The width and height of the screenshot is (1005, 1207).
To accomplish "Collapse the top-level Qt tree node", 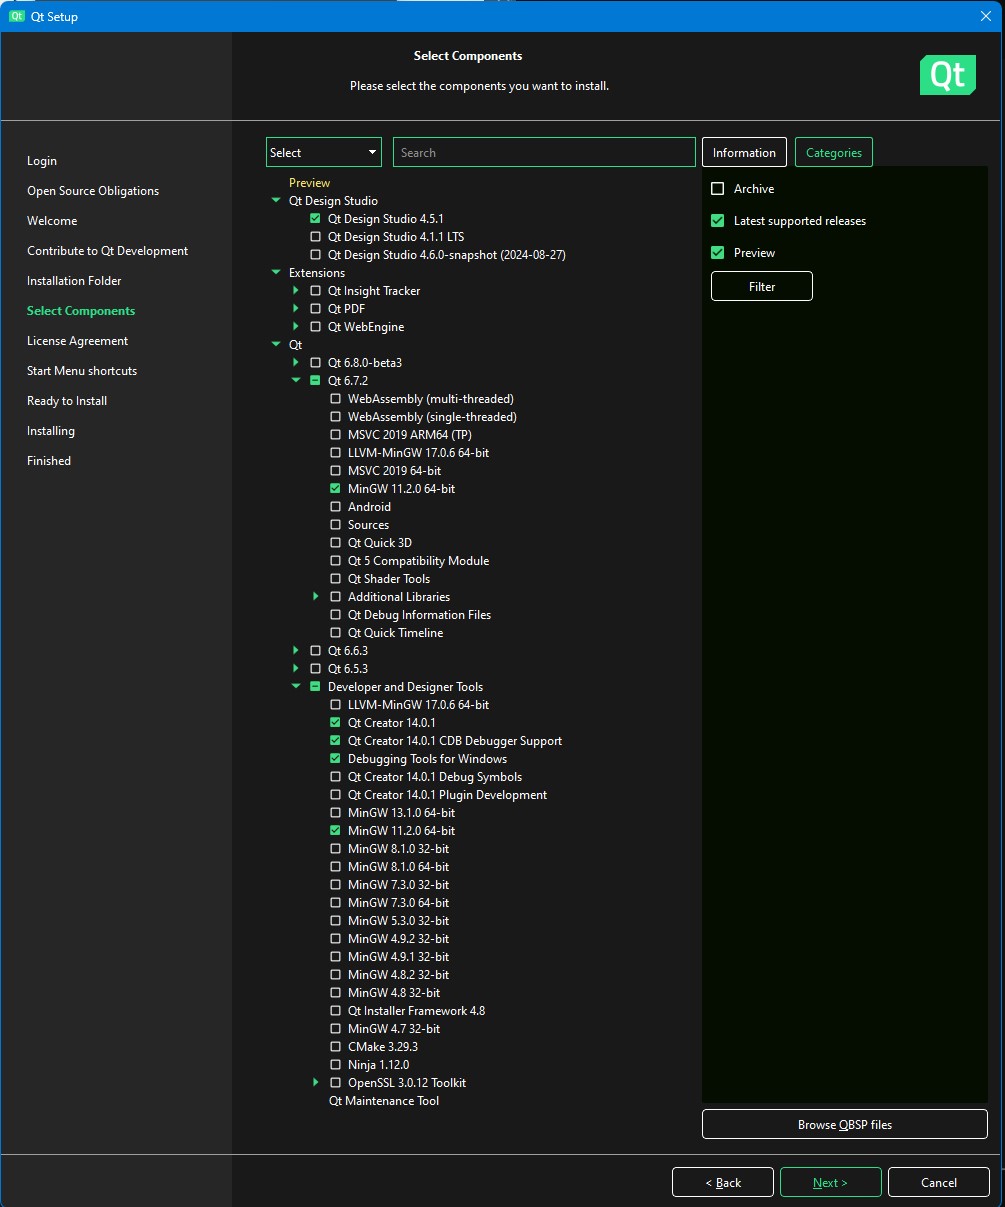I will pyautogui.click(x=276, y=345).
